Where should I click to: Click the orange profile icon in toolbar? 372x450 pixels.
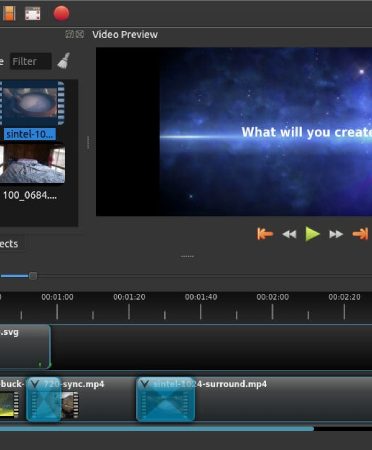[x=9, y=14]
